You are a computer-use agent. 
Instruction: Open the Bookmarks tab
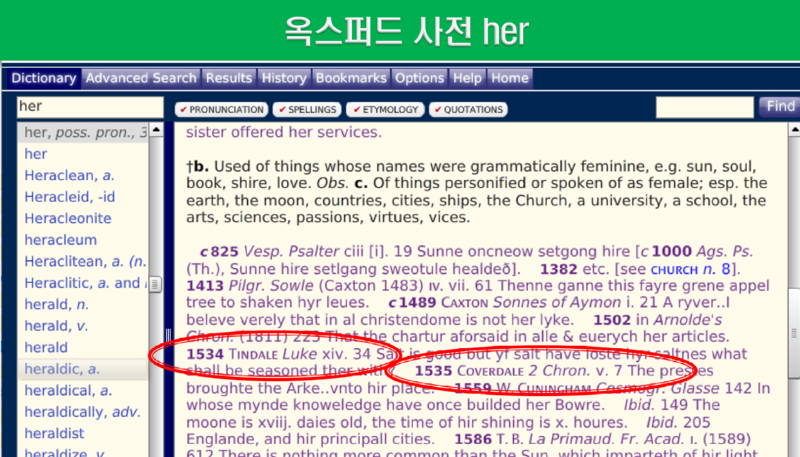pos(351,78)
